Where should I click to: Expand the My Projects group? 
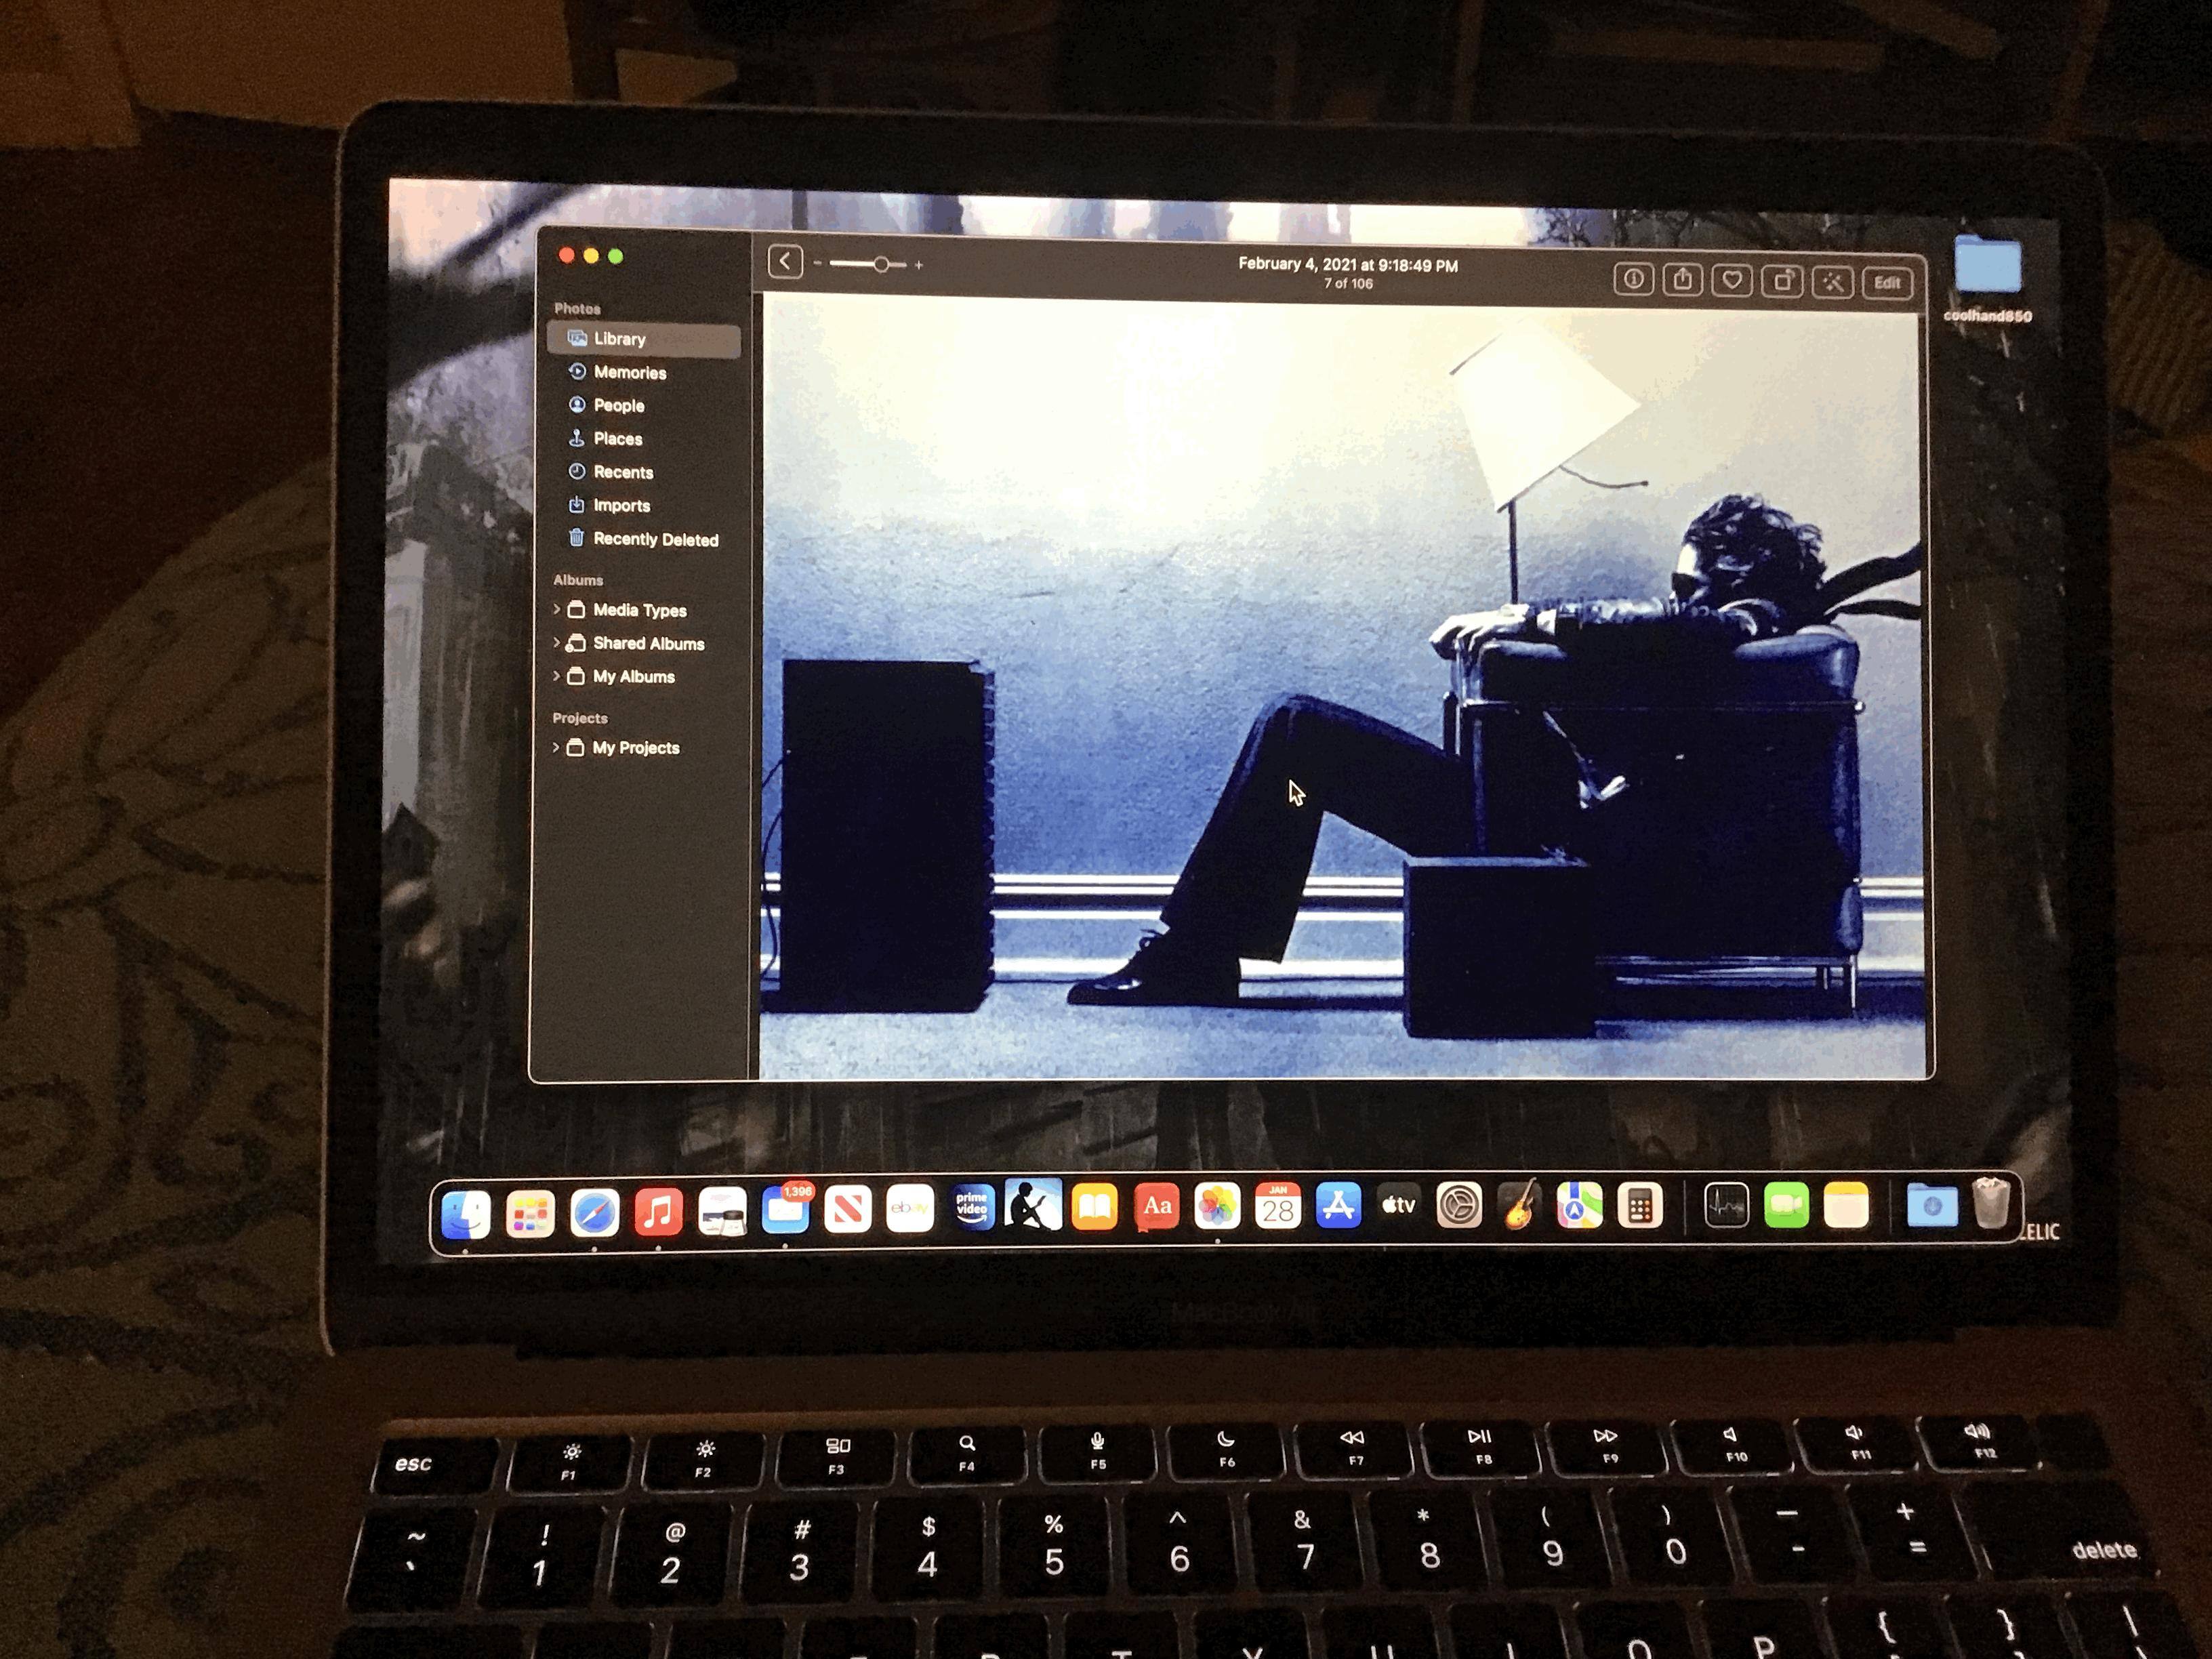556,747
